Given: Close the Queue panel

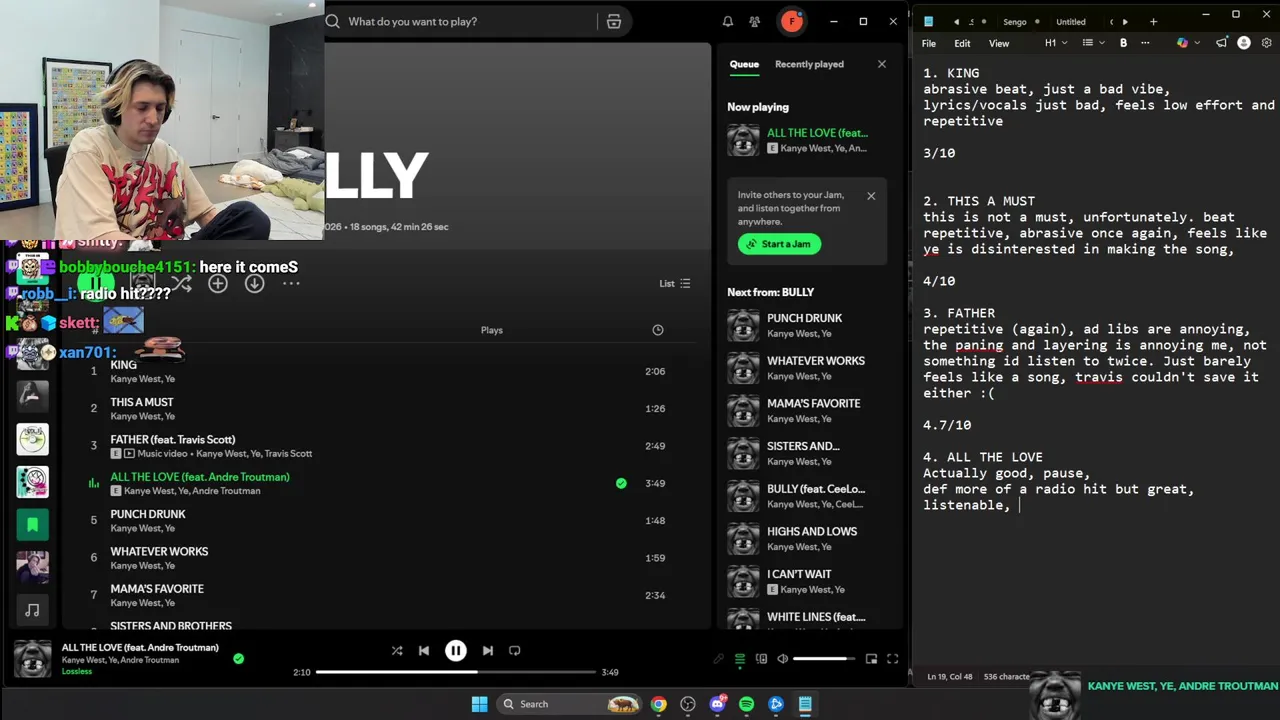Looking at the screenshot, I should (881, 64).
